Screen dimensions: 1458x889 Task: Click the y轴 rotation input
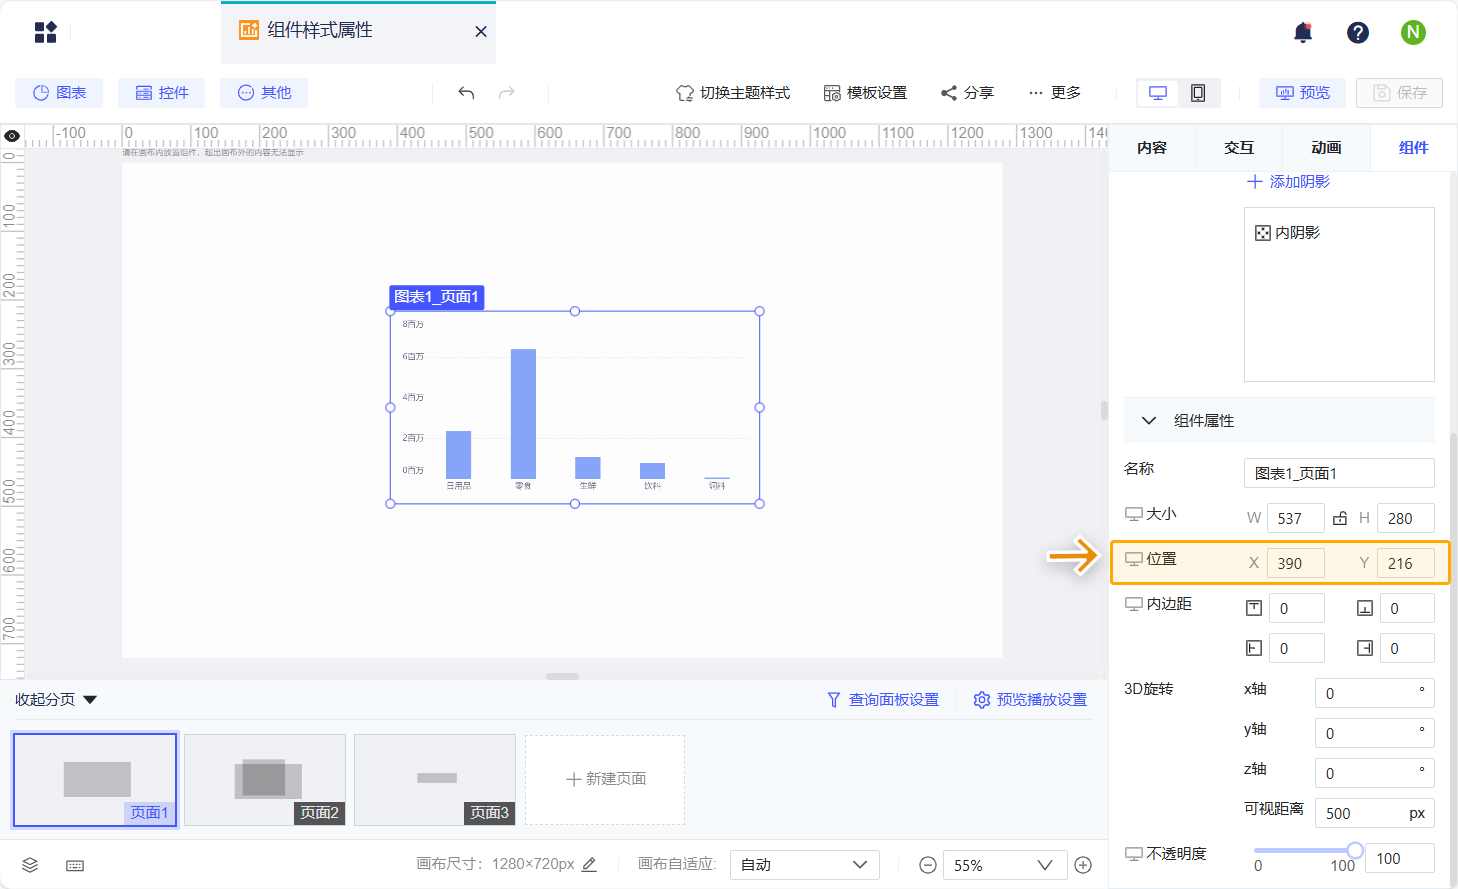(1374, 733)
